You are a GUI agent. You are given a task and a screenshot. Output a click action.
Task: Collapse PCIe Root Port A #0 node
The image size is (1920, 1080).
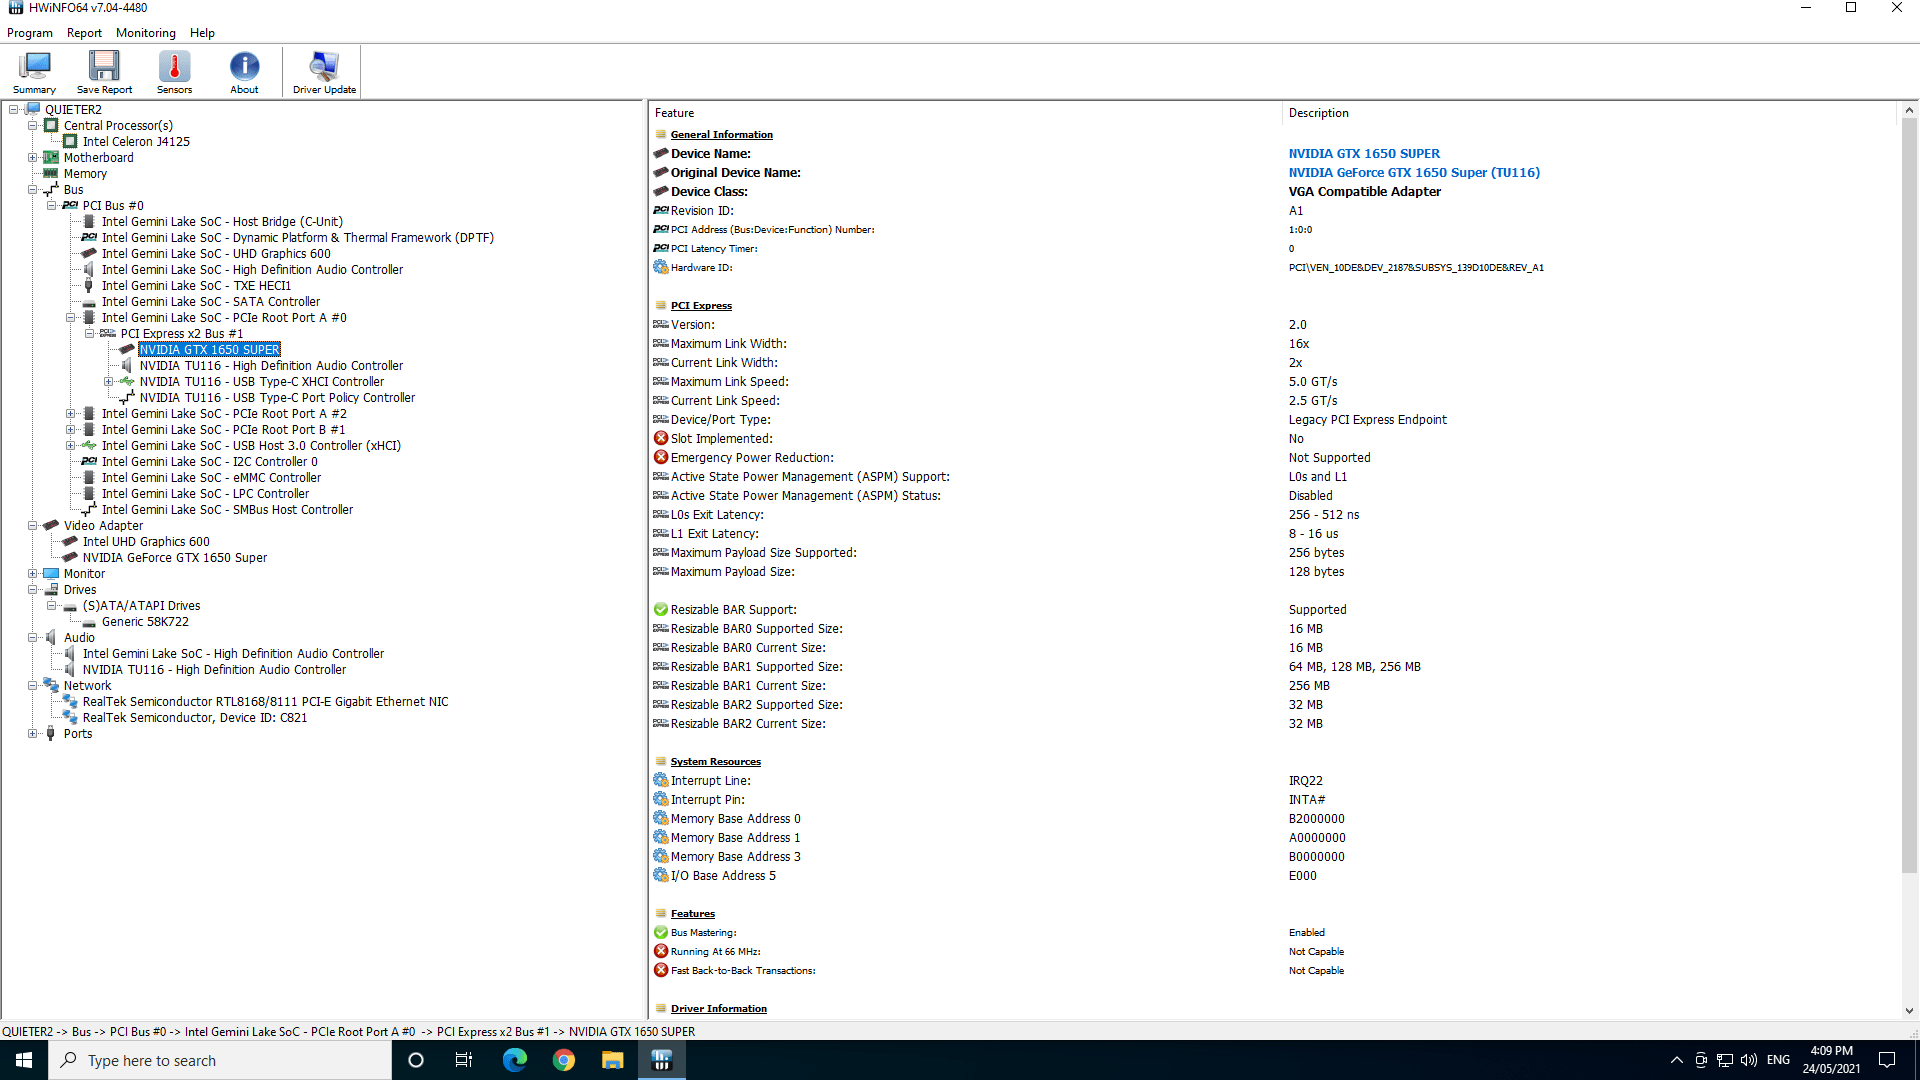click(x=71, y=318)
